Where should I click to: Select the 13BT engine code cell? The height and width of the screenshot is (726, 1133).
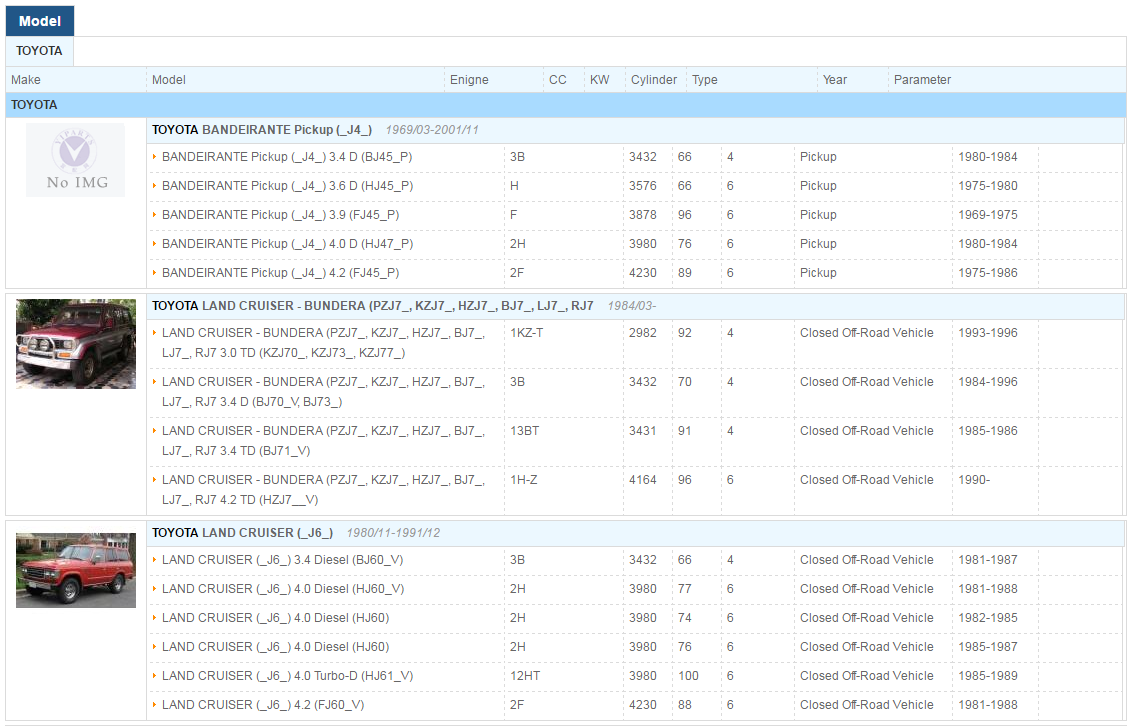pyautogui.click(x=525, y=431)
